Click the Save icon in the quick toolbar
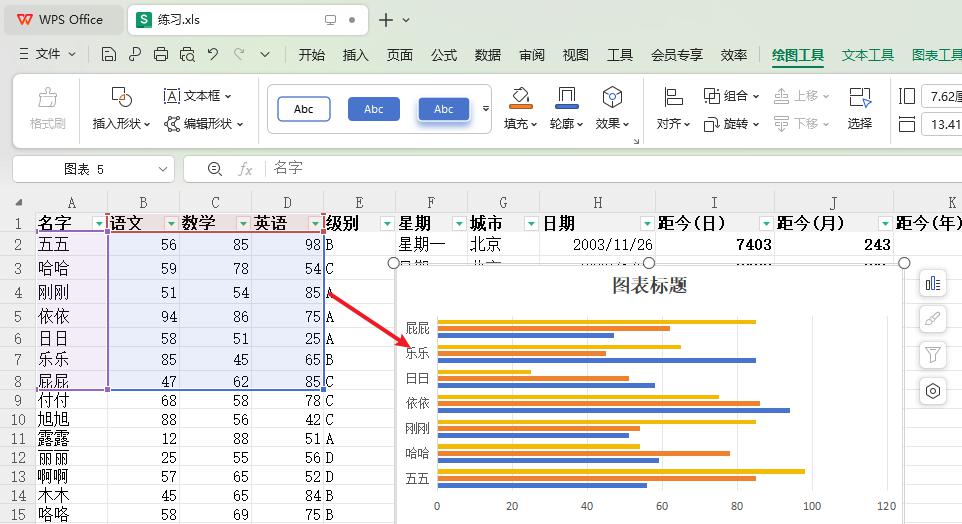Image resolution: width=962 pixels, height=524 pixels. click(x=109, y=55)
